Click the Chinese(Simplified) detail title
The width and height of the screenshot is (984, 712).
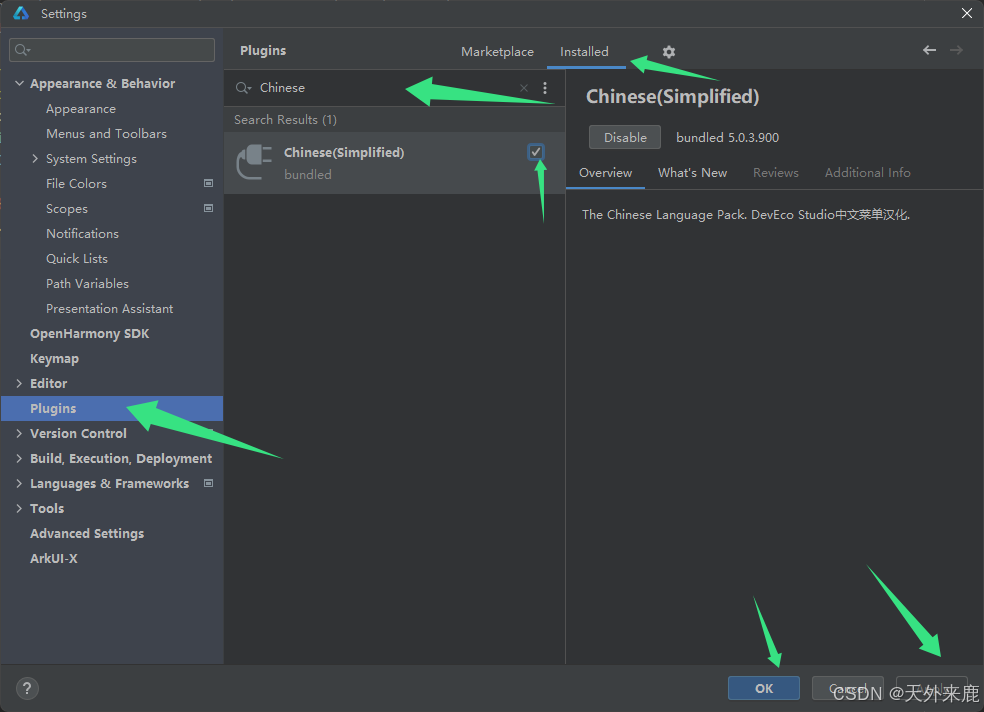(x=672, y=97)
